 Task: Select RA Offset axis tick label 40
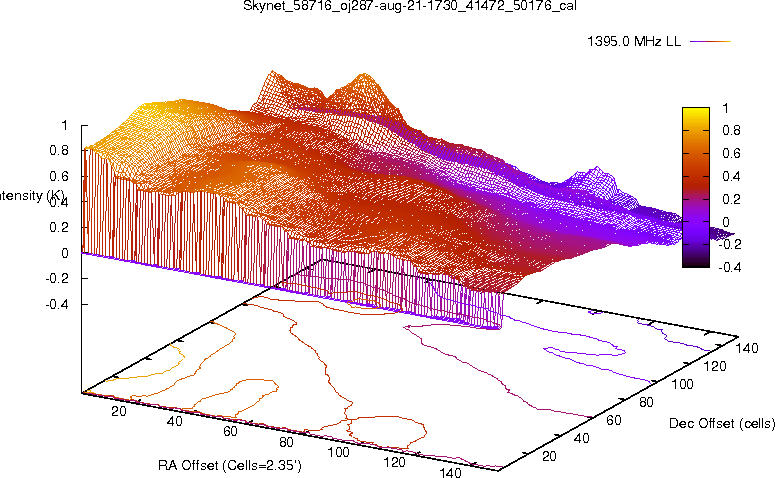pyautogui.click(x=174, y=421)
